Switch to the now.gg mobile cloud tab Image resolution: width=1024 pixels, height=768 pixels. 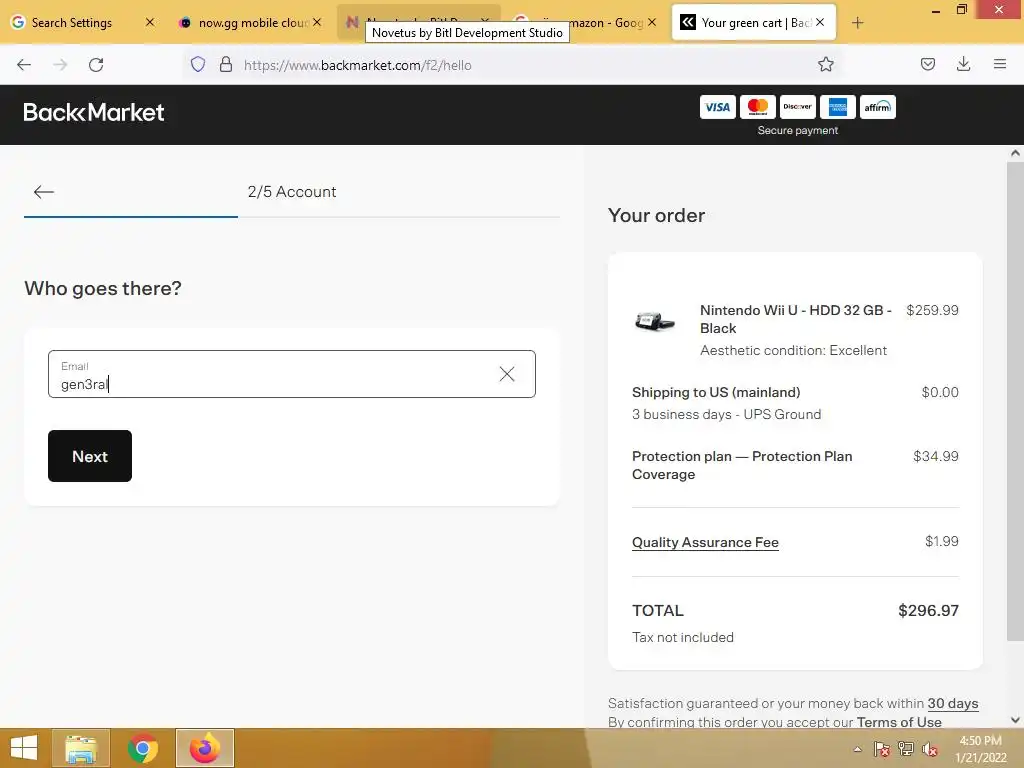tap(253, 23)
